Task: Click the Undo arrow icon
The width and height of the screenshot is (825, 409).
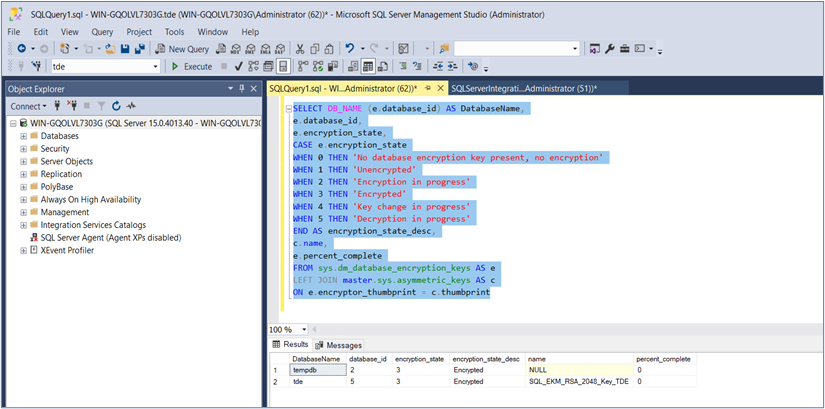Action: click(x=349, y=49)
